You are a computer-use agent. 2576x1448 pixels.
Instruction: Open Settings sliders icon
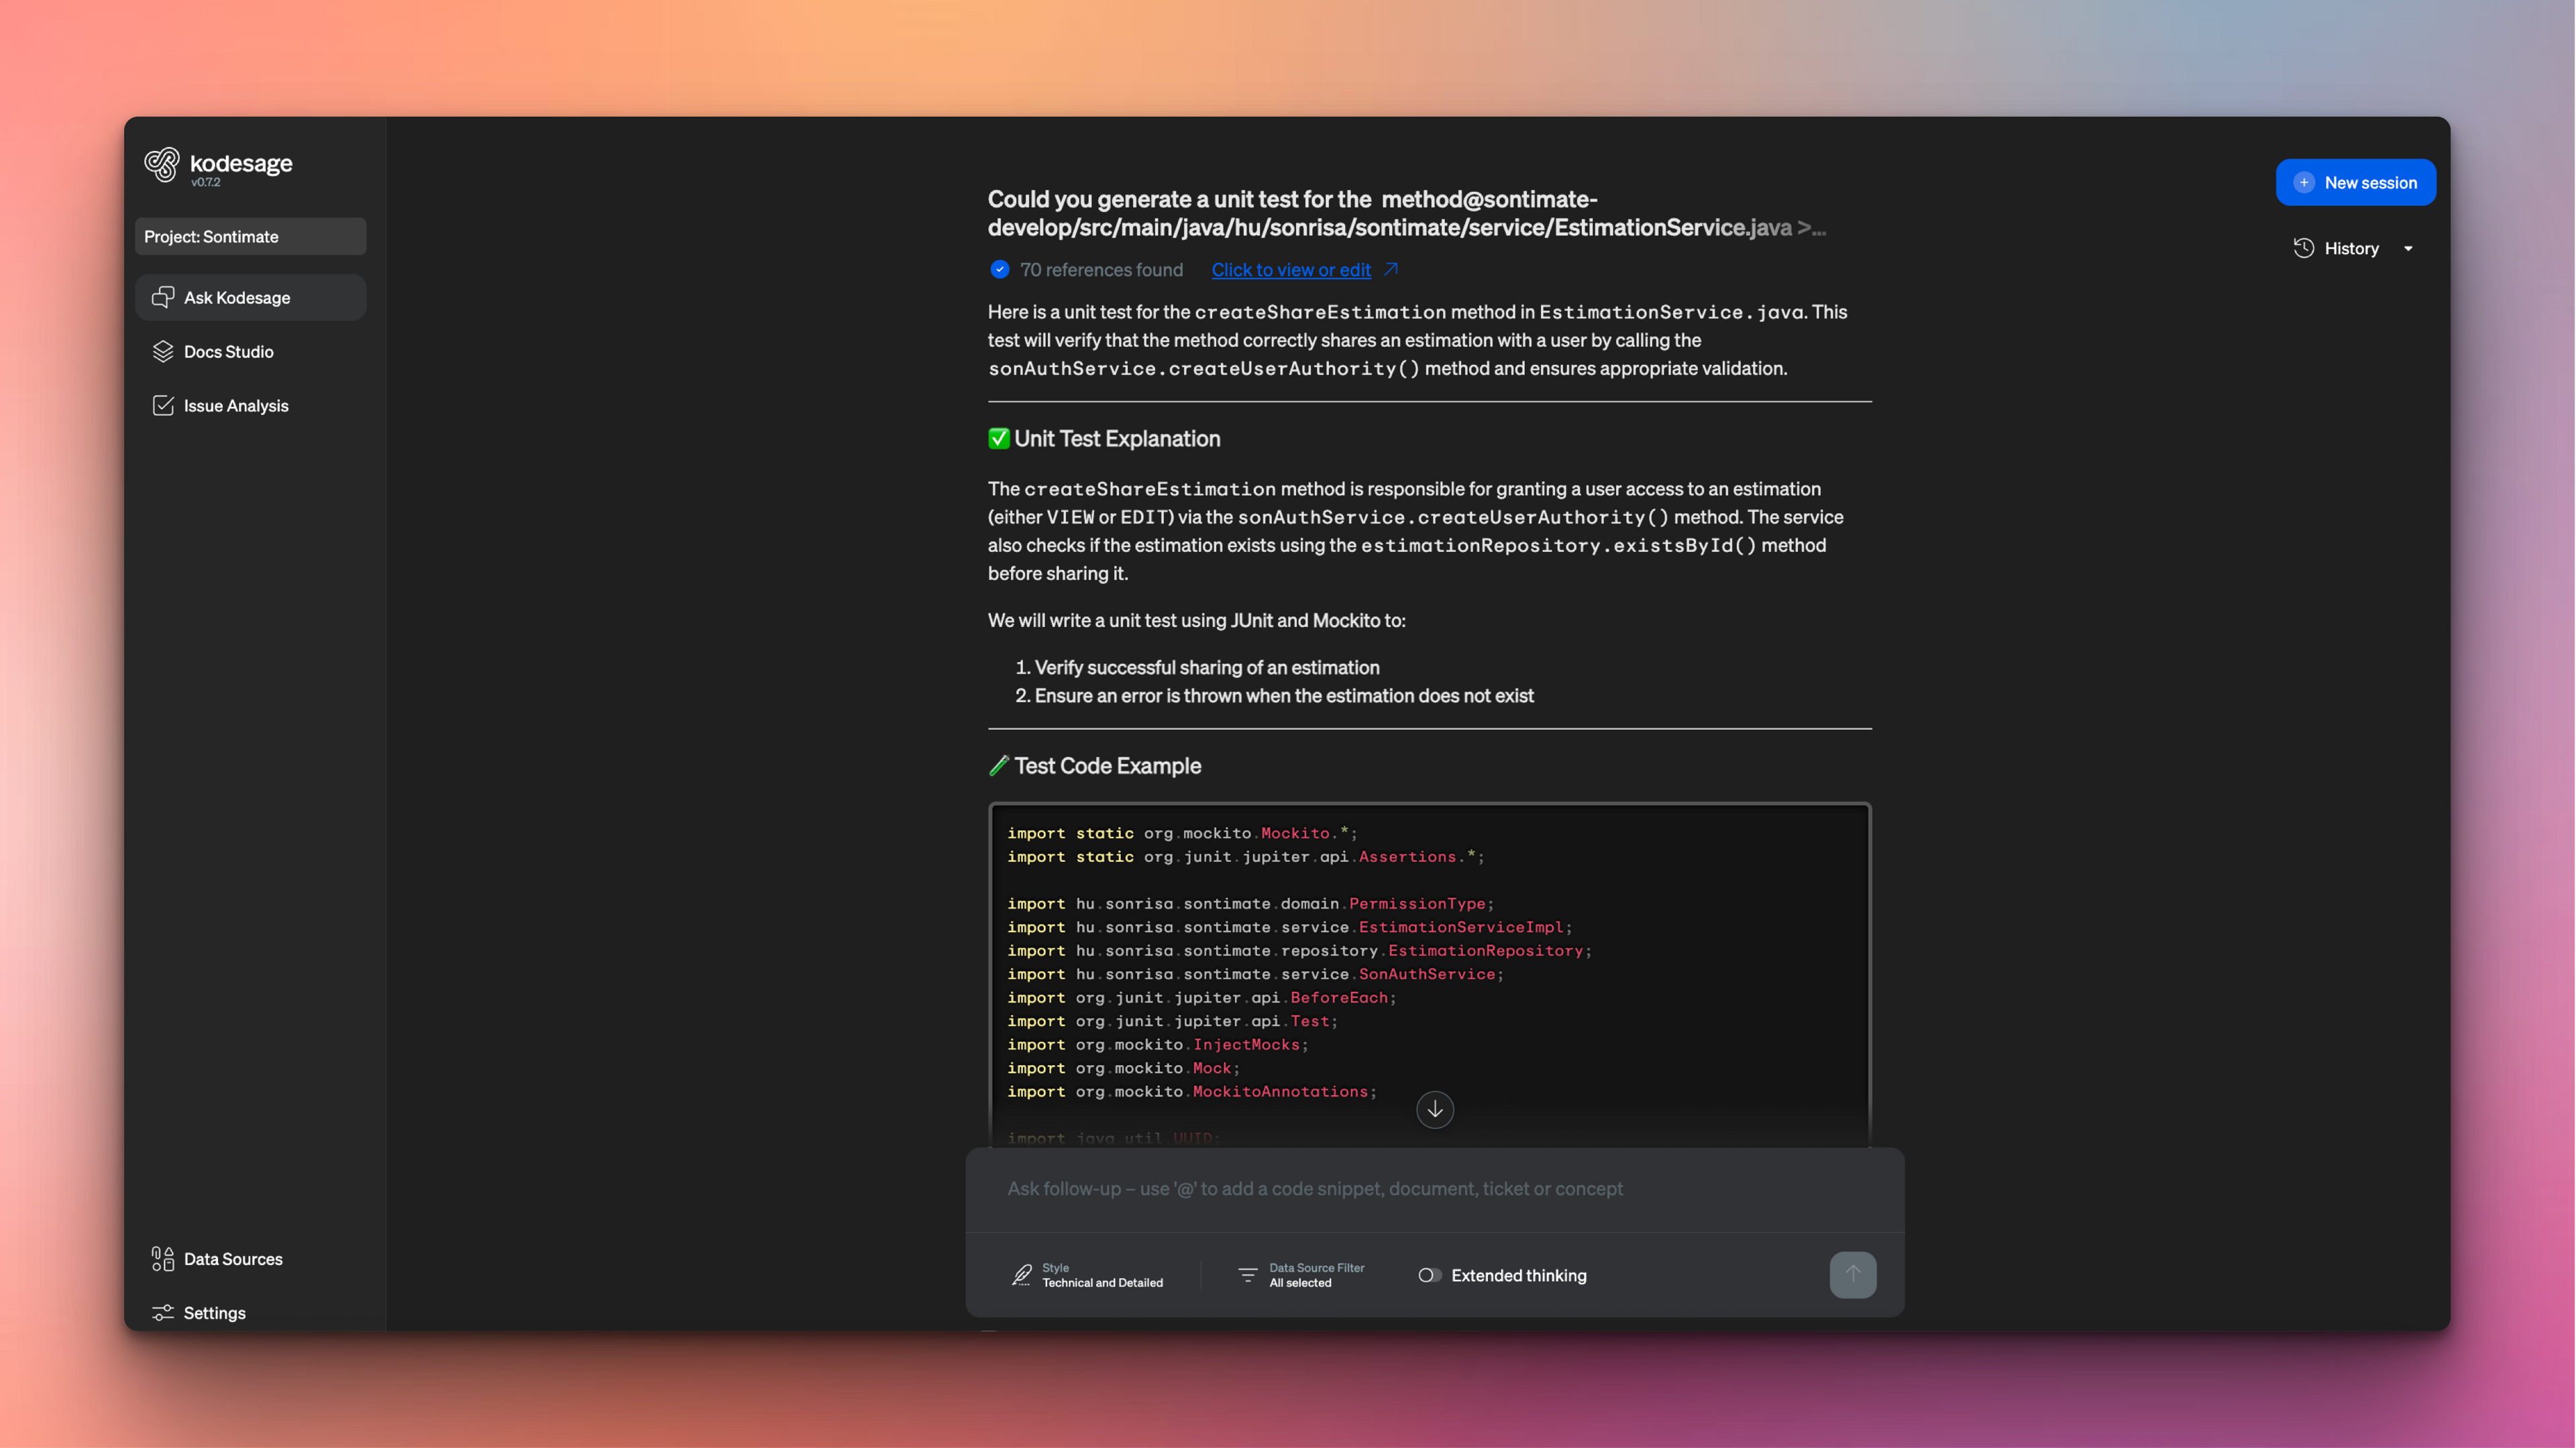click(162, 1313)
